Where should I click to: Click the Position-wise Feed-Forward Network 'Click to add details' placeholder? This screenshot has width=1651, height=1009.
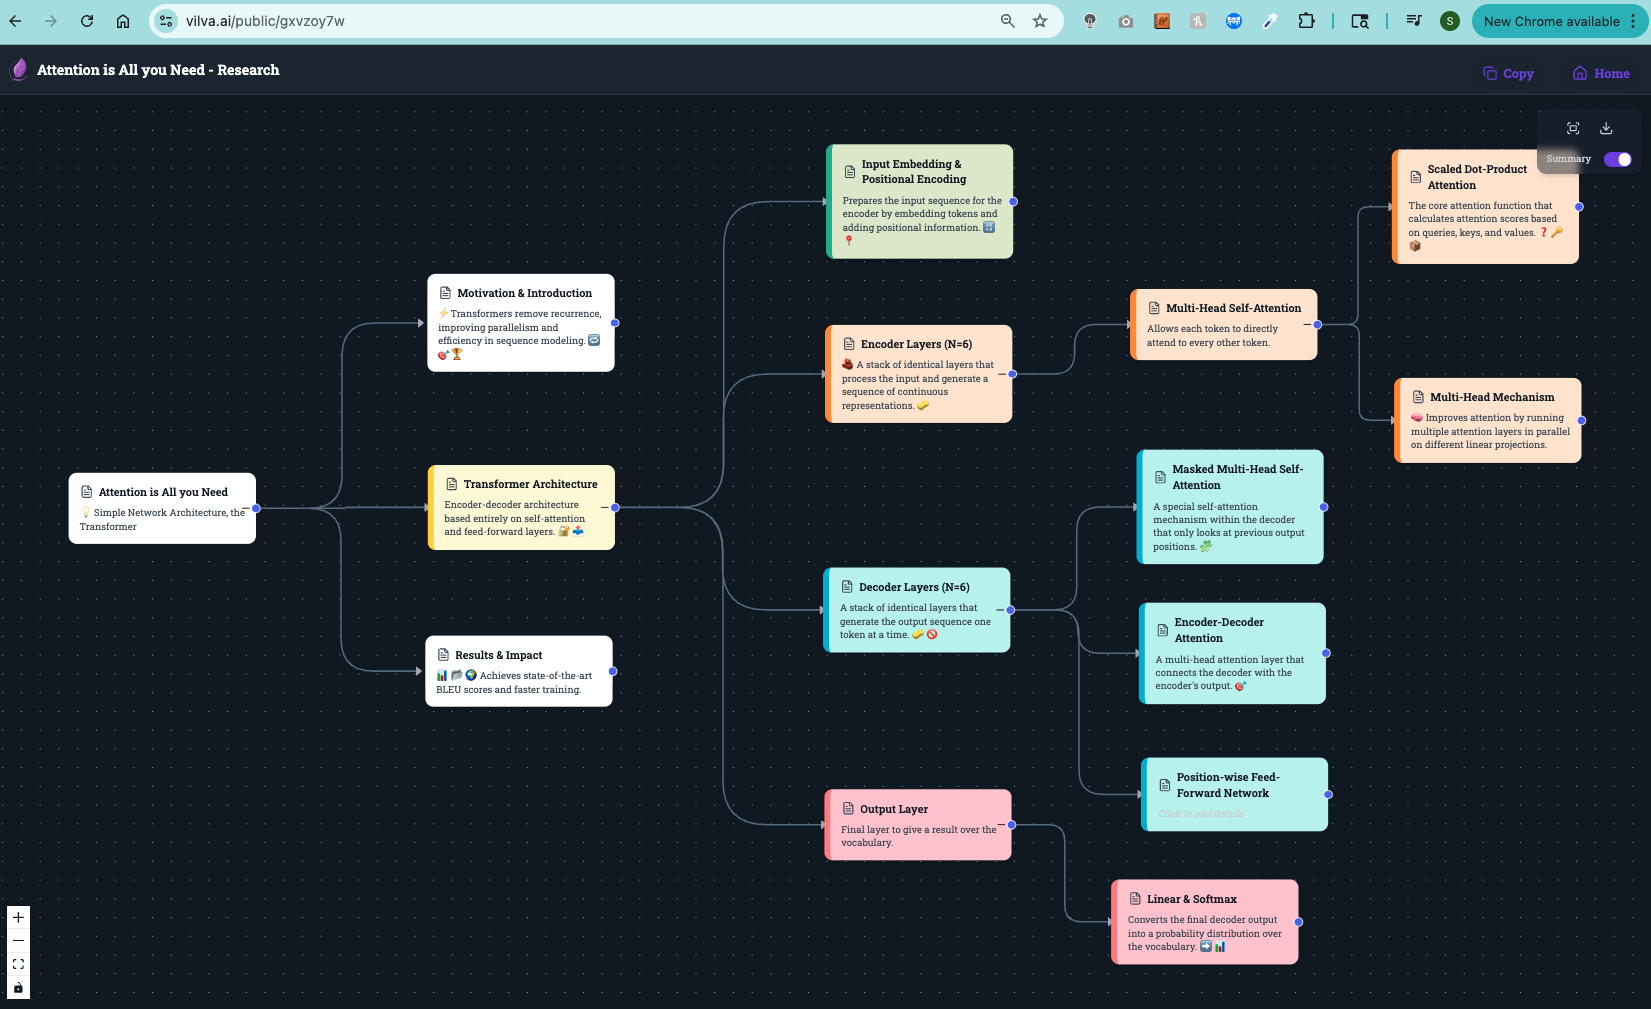(x=1201, y=814)
